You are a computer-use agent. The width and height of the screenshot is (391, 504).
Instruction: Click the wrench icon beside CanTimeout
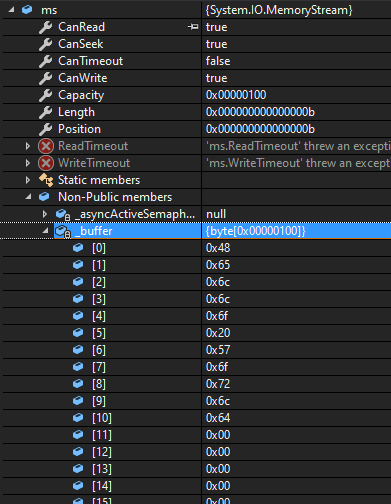(46, 61)
